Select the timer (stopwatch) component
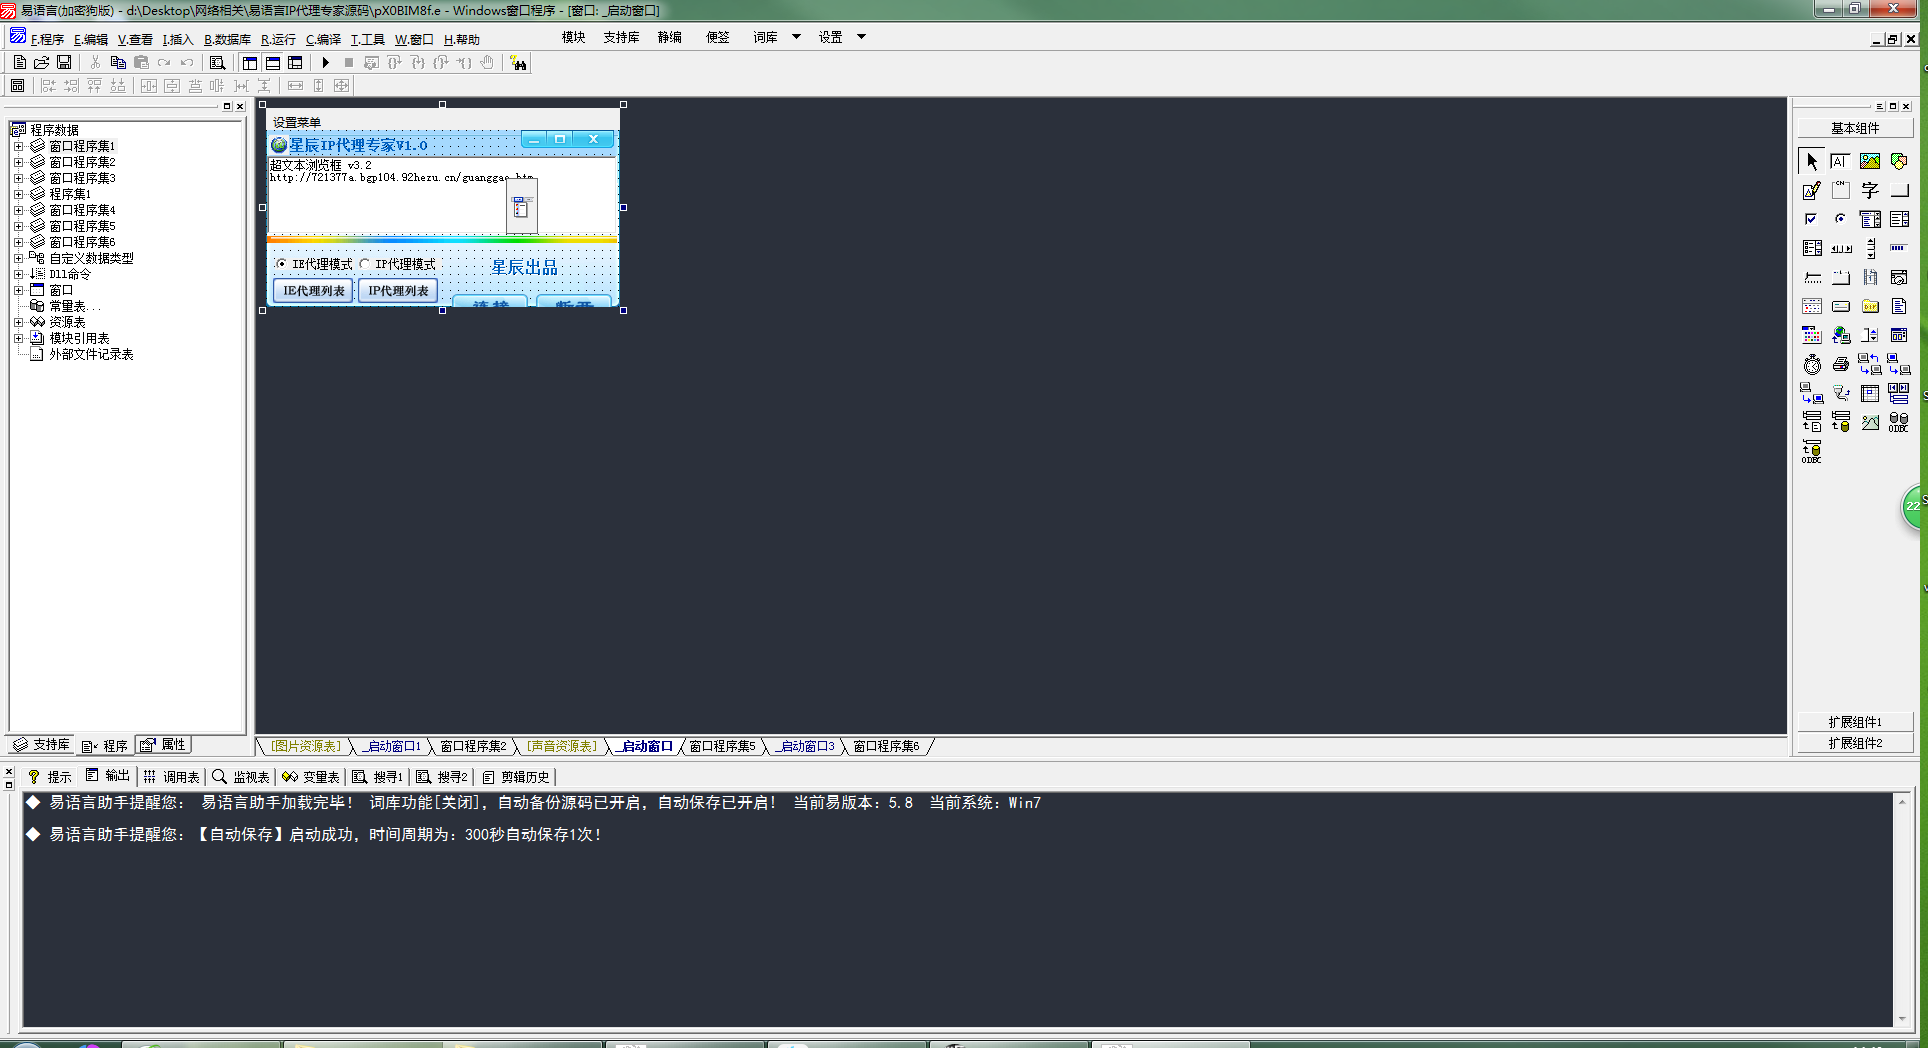Screen dimensions: 1928x1048 coord(1812,364)
